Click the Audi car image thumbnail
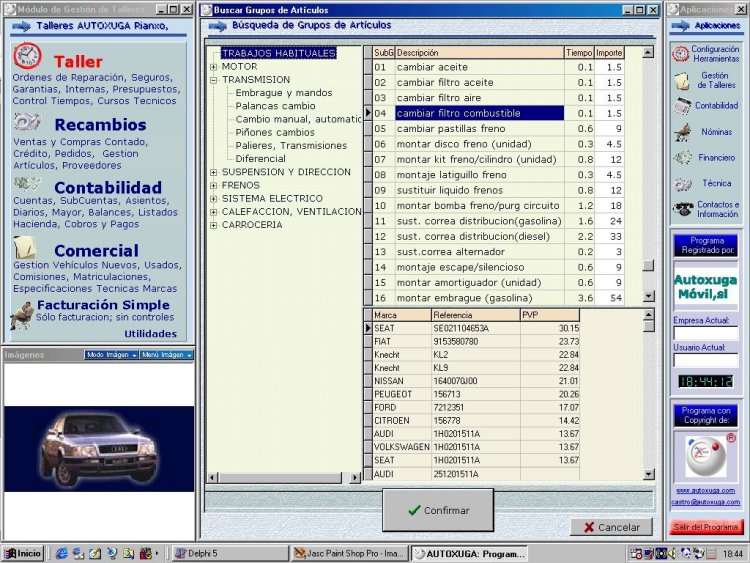The image size is (750, 563). pos(99,449)
